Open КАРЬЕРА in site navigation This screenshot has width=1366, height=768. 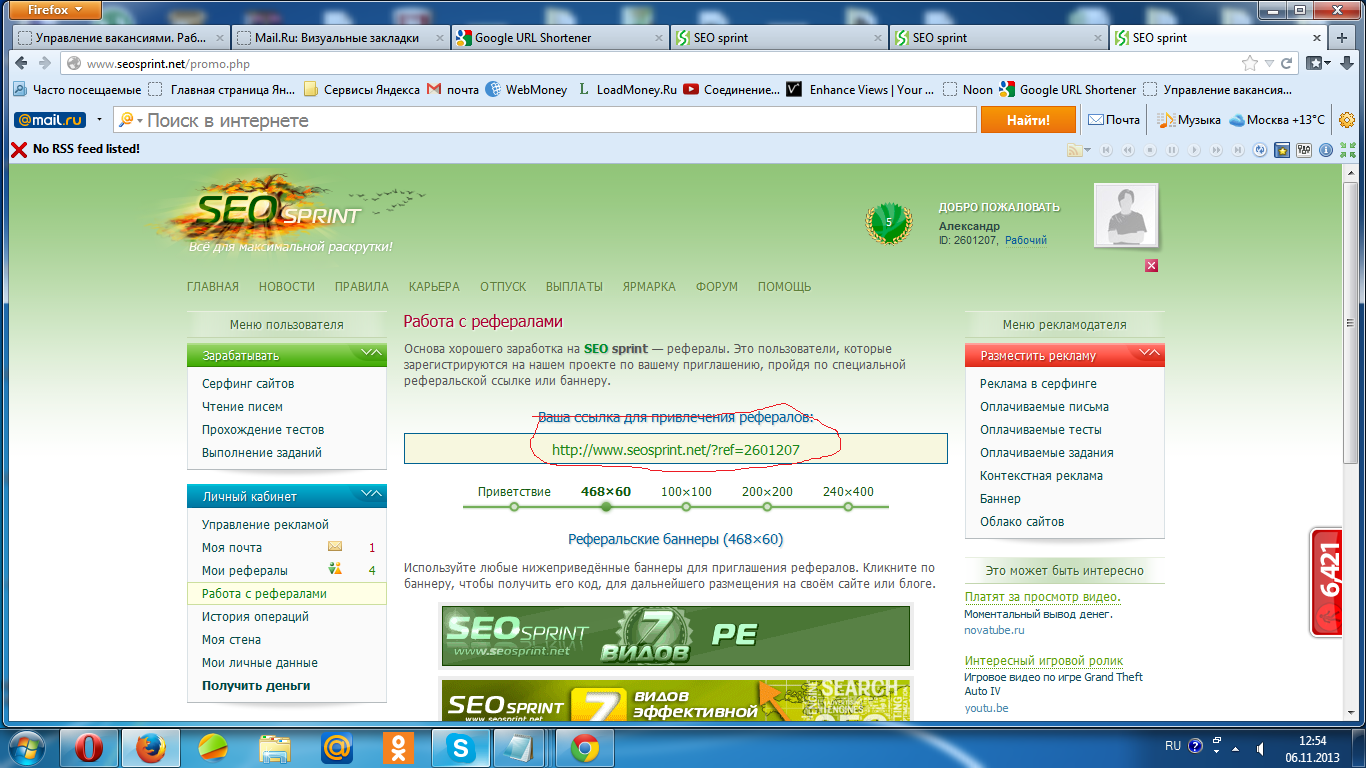point(434,286)
